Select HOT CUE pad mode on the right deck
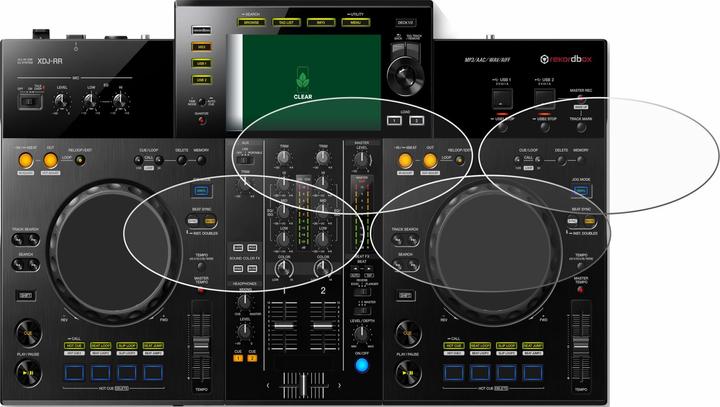Viewport: 720px width, 407px height. click(x=454, y=345)
